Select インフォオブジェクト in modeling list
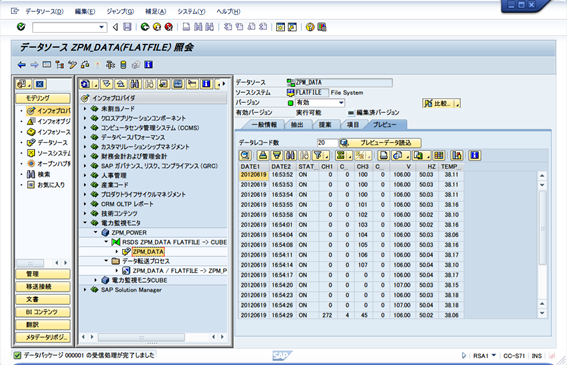Screen dimensions: 567x365 [x=54, y=121]
